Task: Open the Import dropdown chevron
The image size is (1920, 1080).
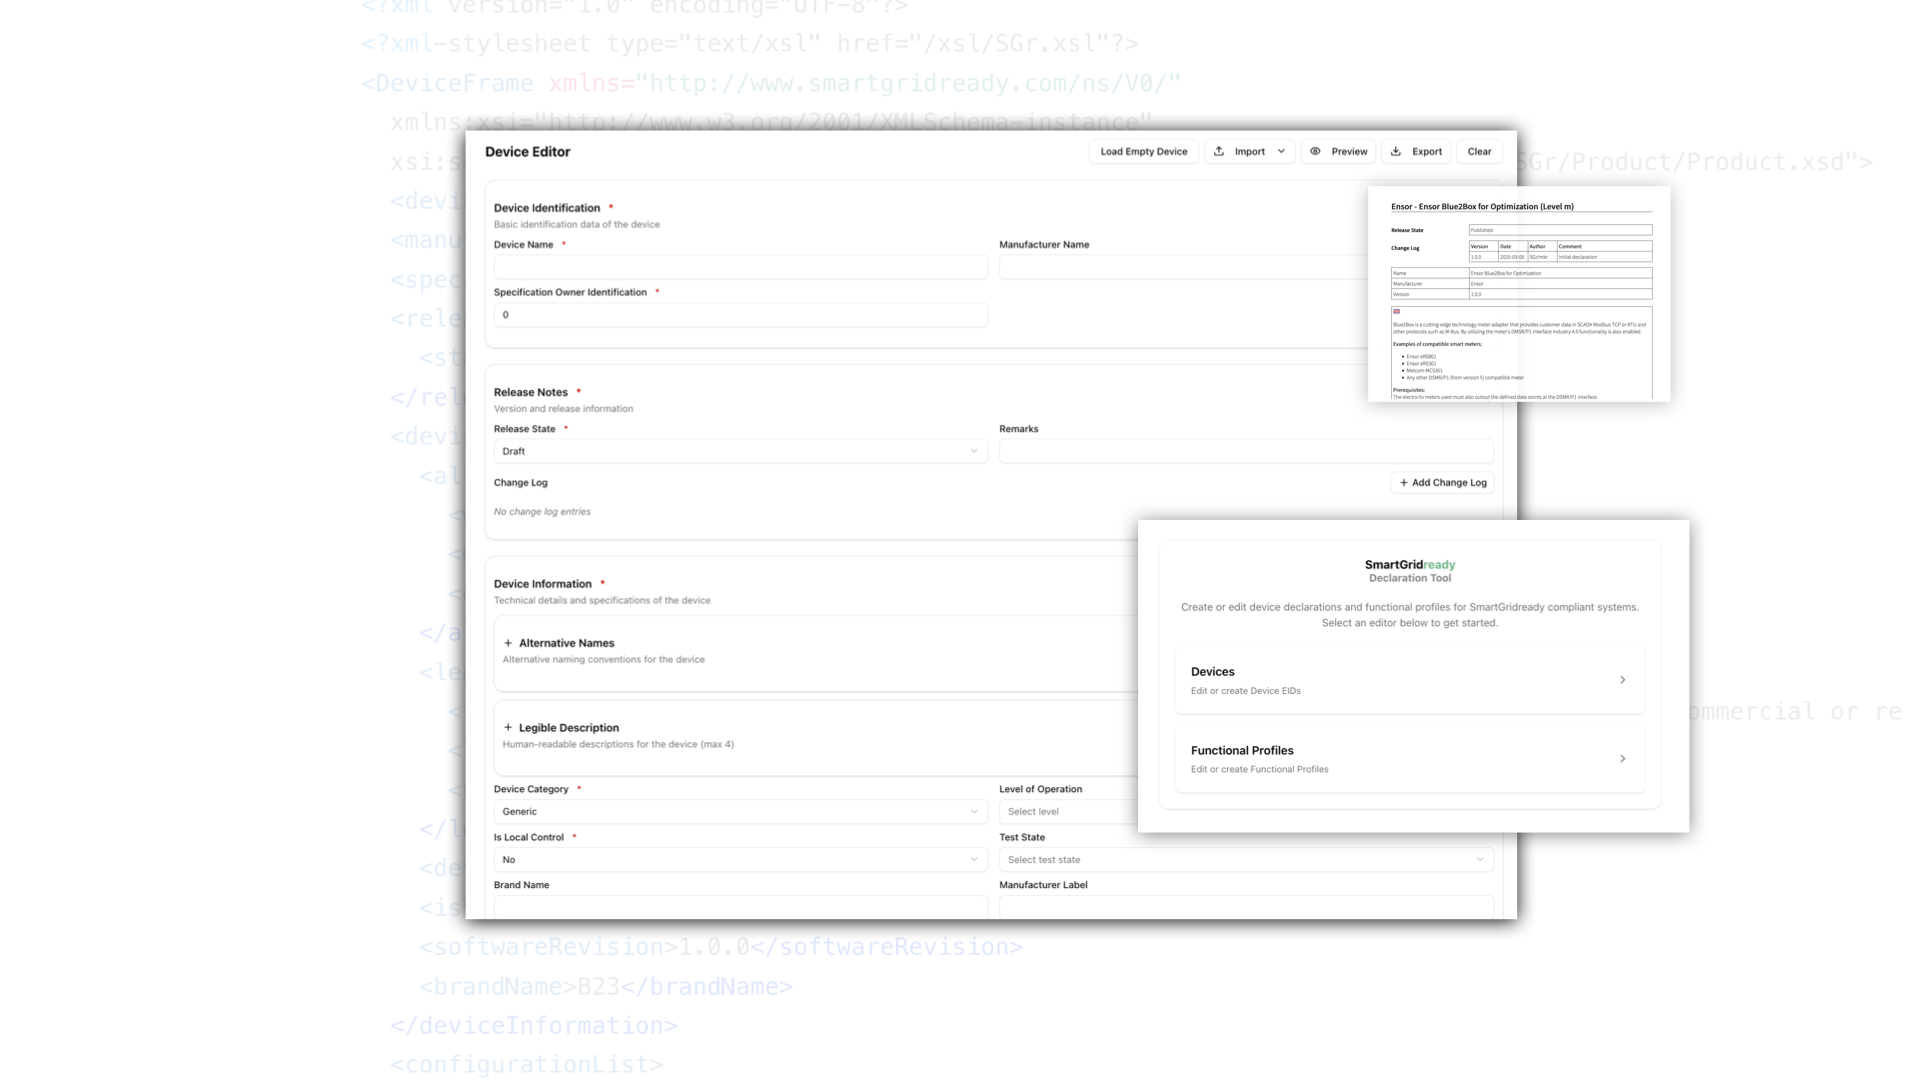Action: (x=1281, y=152)
